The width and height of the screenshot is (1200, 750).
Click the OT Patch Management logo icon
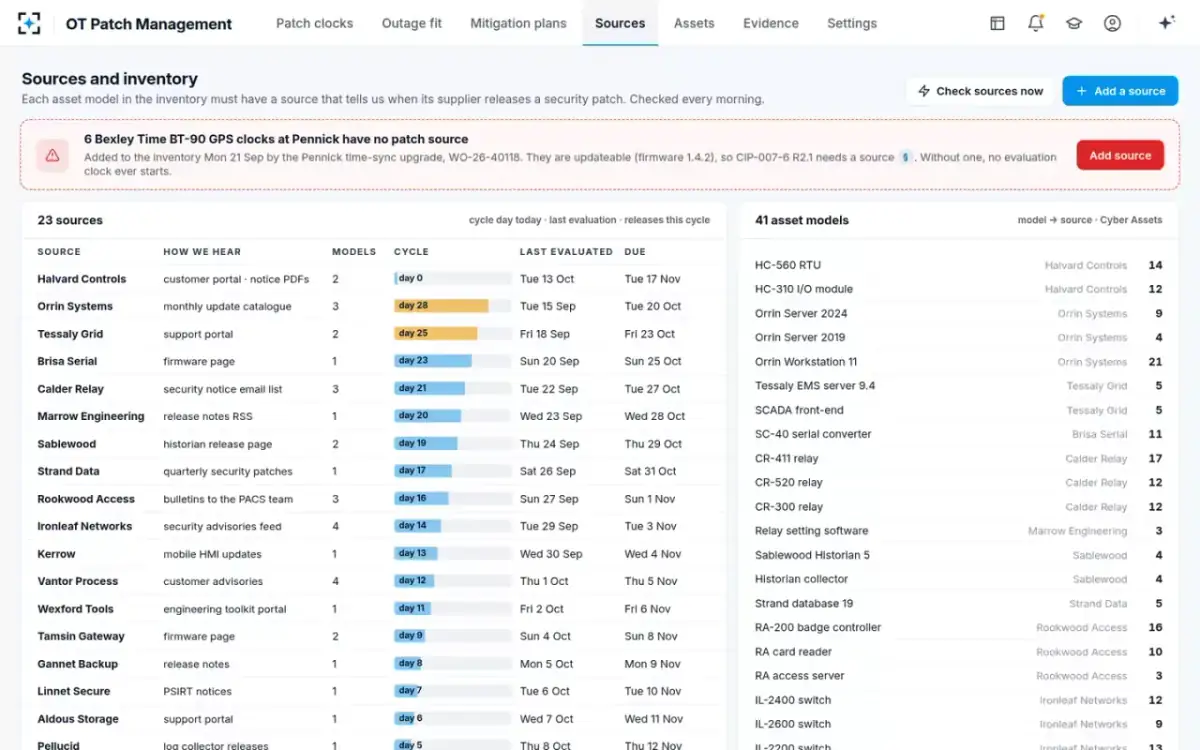(29, 23)
